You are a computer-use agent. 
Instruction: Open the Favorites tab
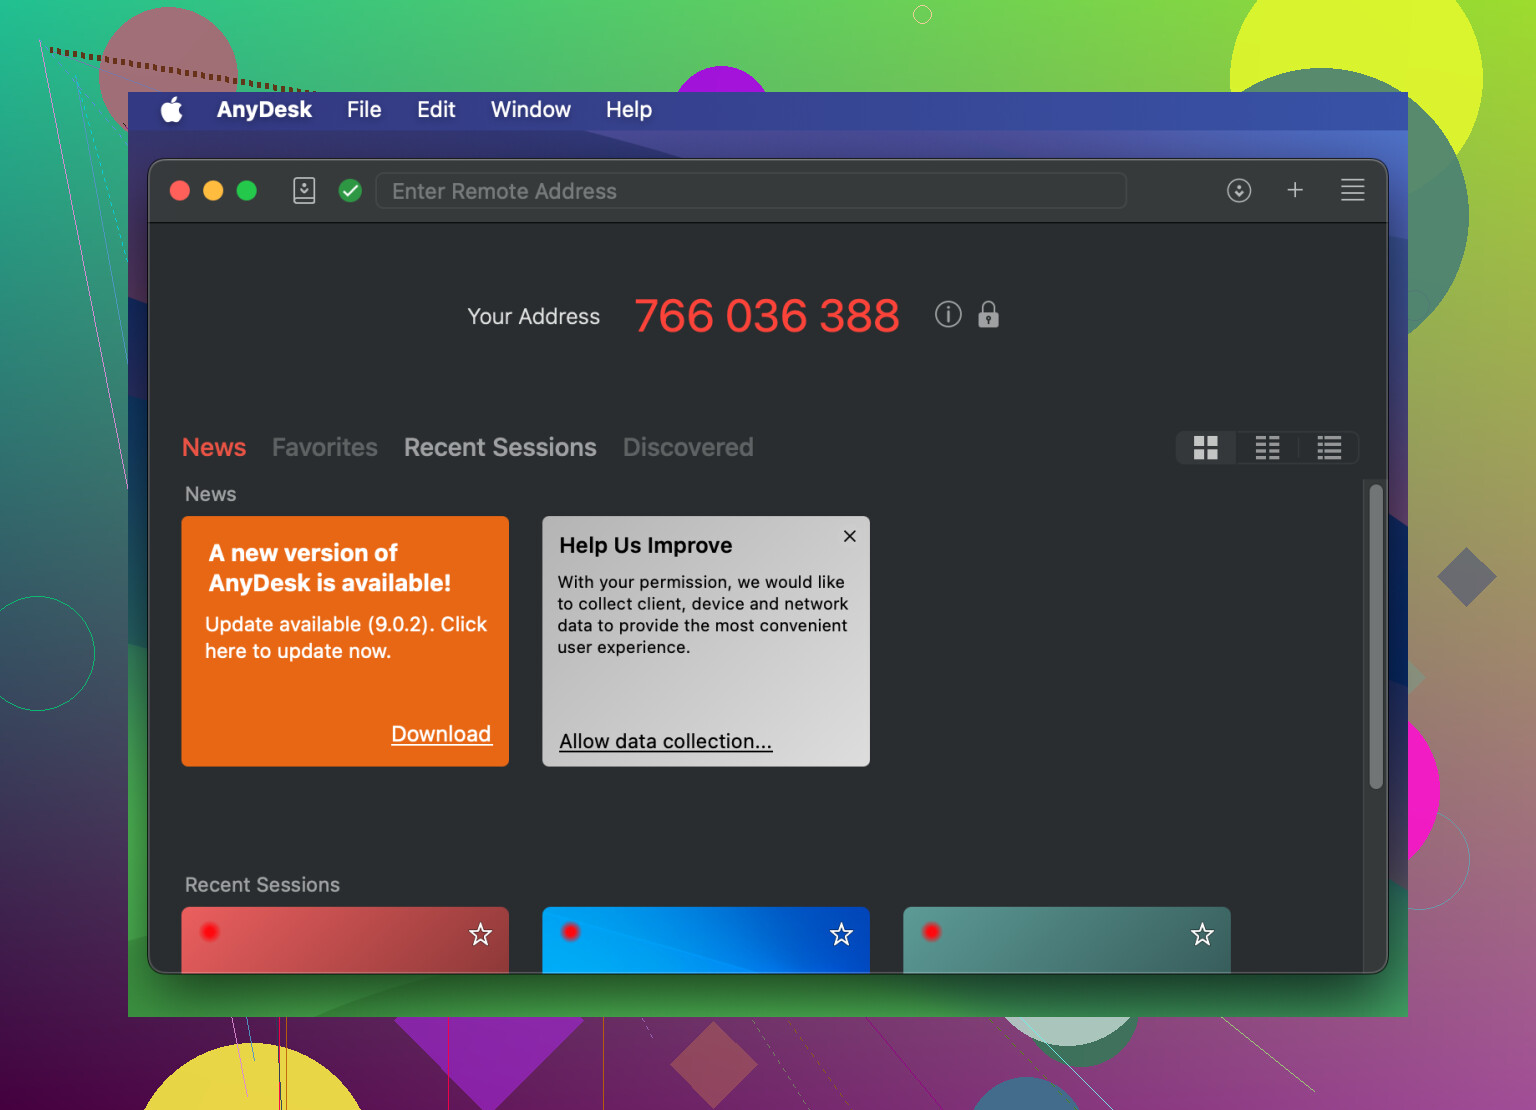coord(325,447)
